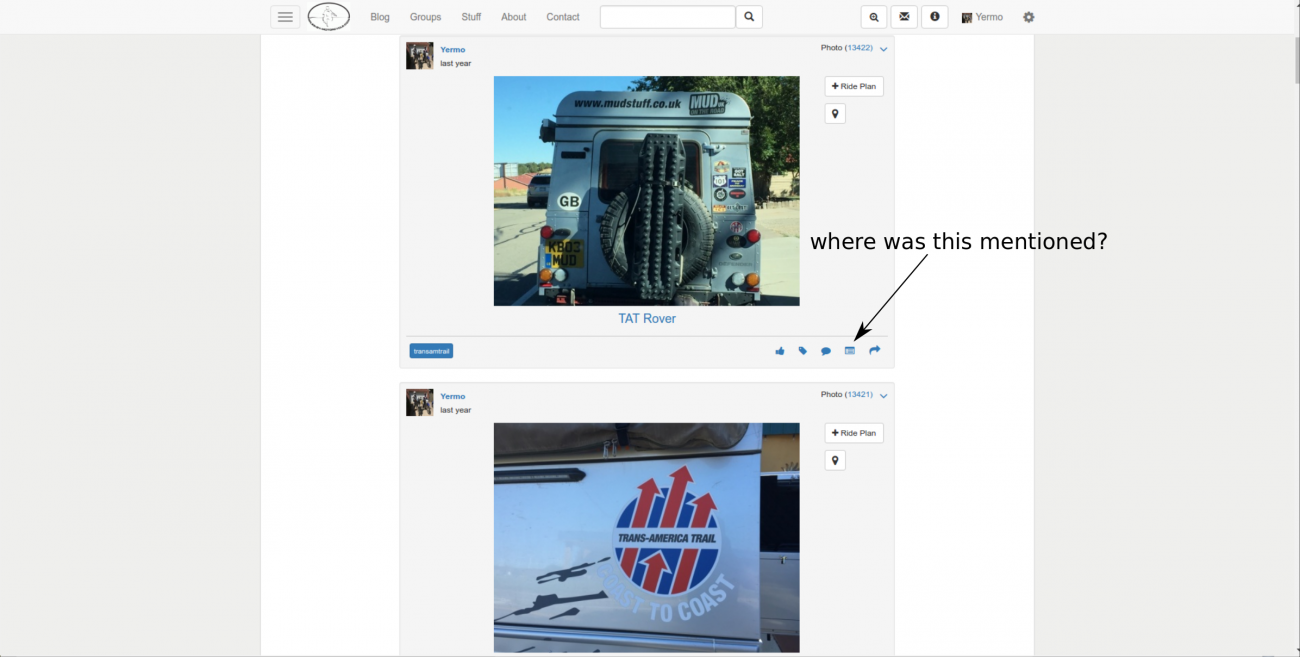Click the magnifier search button beside the search field
1300x657 pixels.
click(749, 17)
